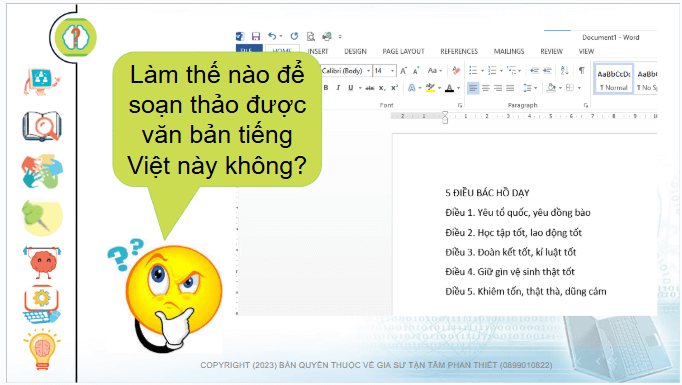This screenshot has height=385, width=682.
Task: Click the Shading paint bucket button
Action: point(551,88)
